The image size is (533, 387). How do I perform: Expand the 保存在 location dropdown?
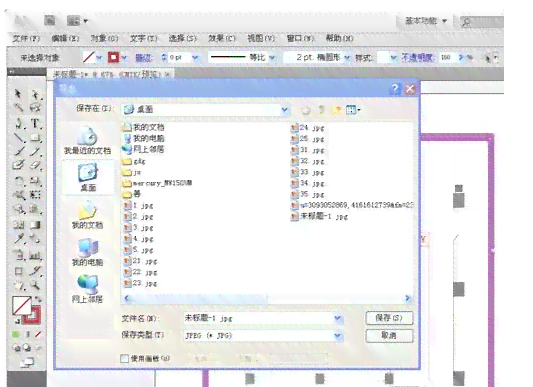coord(285,110)
